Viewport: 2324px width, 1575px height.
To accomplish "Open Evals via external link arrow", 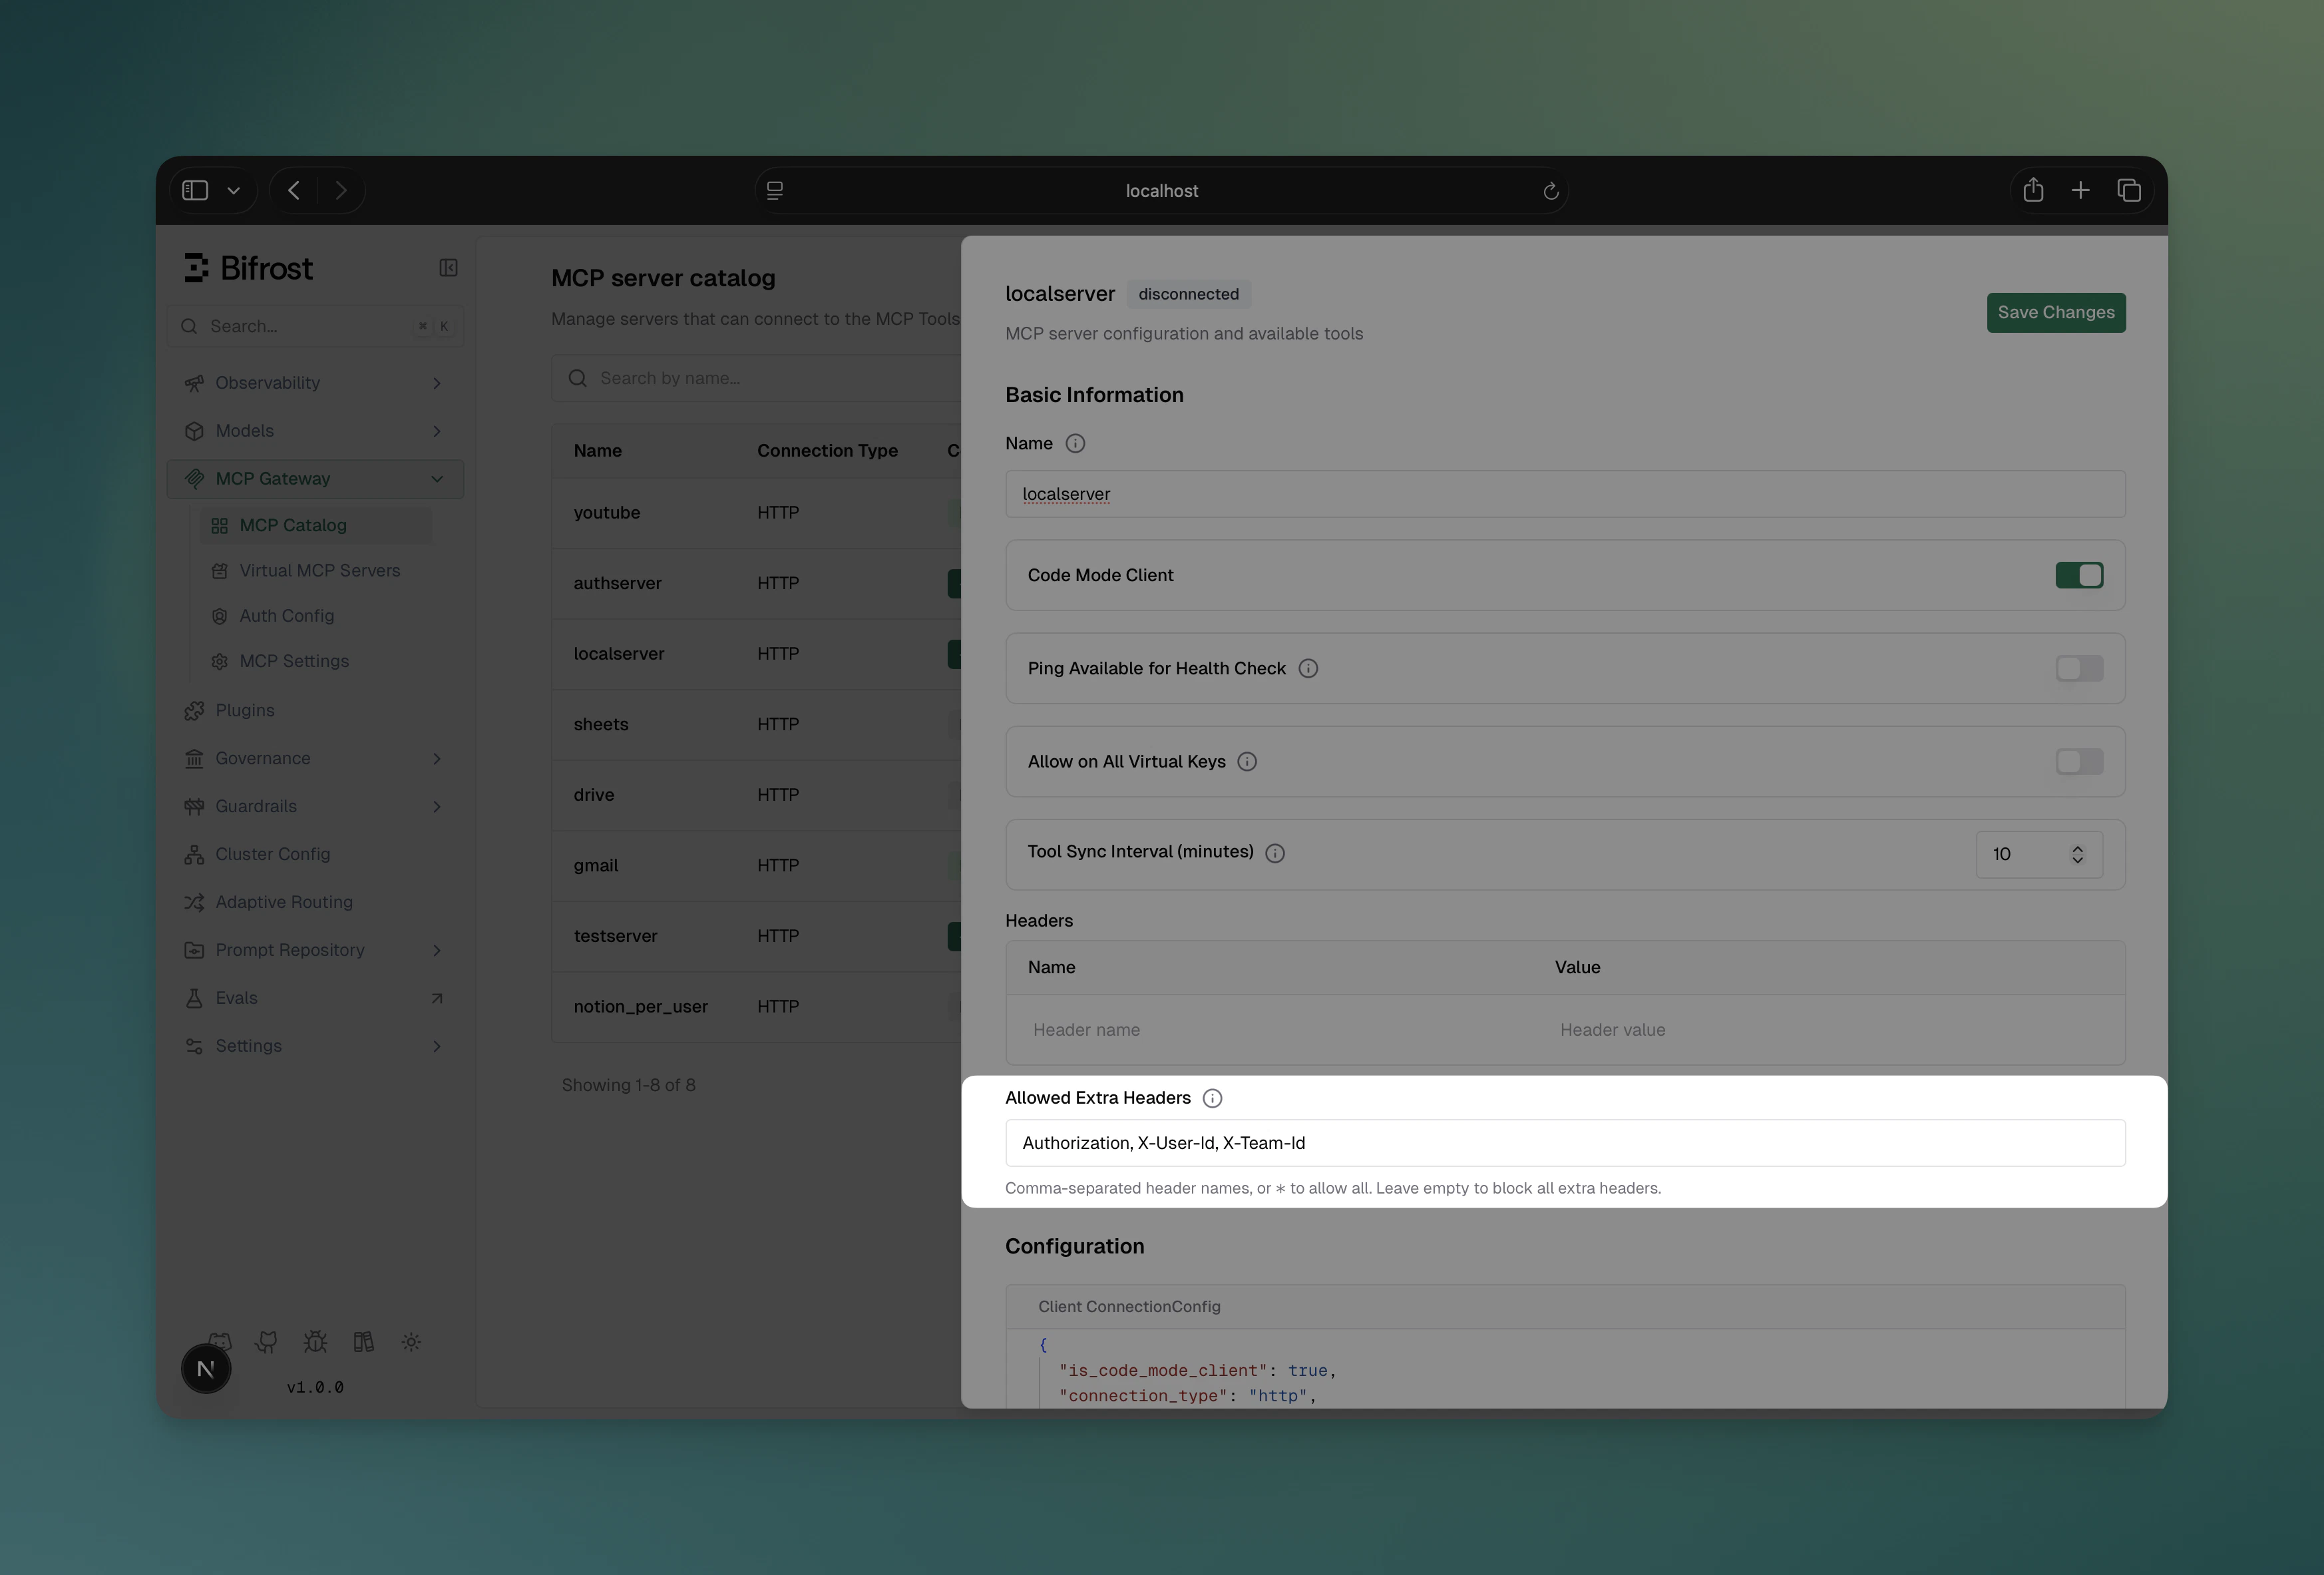I will point(437,997).
